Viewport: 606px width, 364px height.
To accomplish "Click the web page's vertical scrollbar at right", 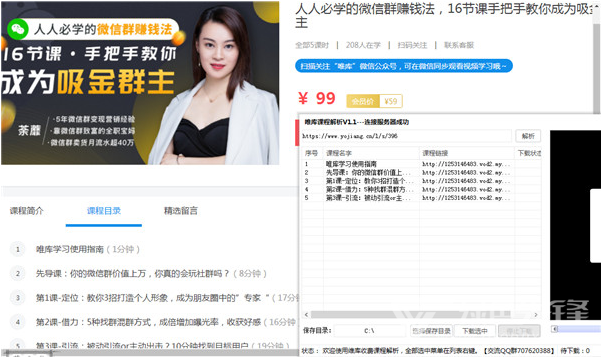I will tap(596, 58).
